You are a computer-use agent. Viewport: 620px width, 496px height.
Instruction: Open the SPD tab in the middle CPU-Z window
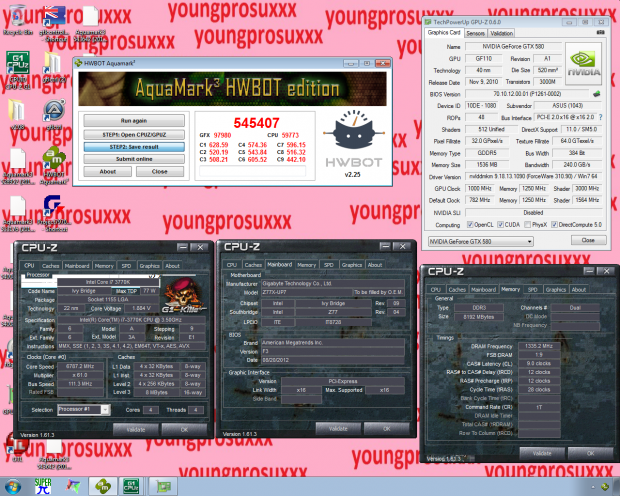click(329, 265)
